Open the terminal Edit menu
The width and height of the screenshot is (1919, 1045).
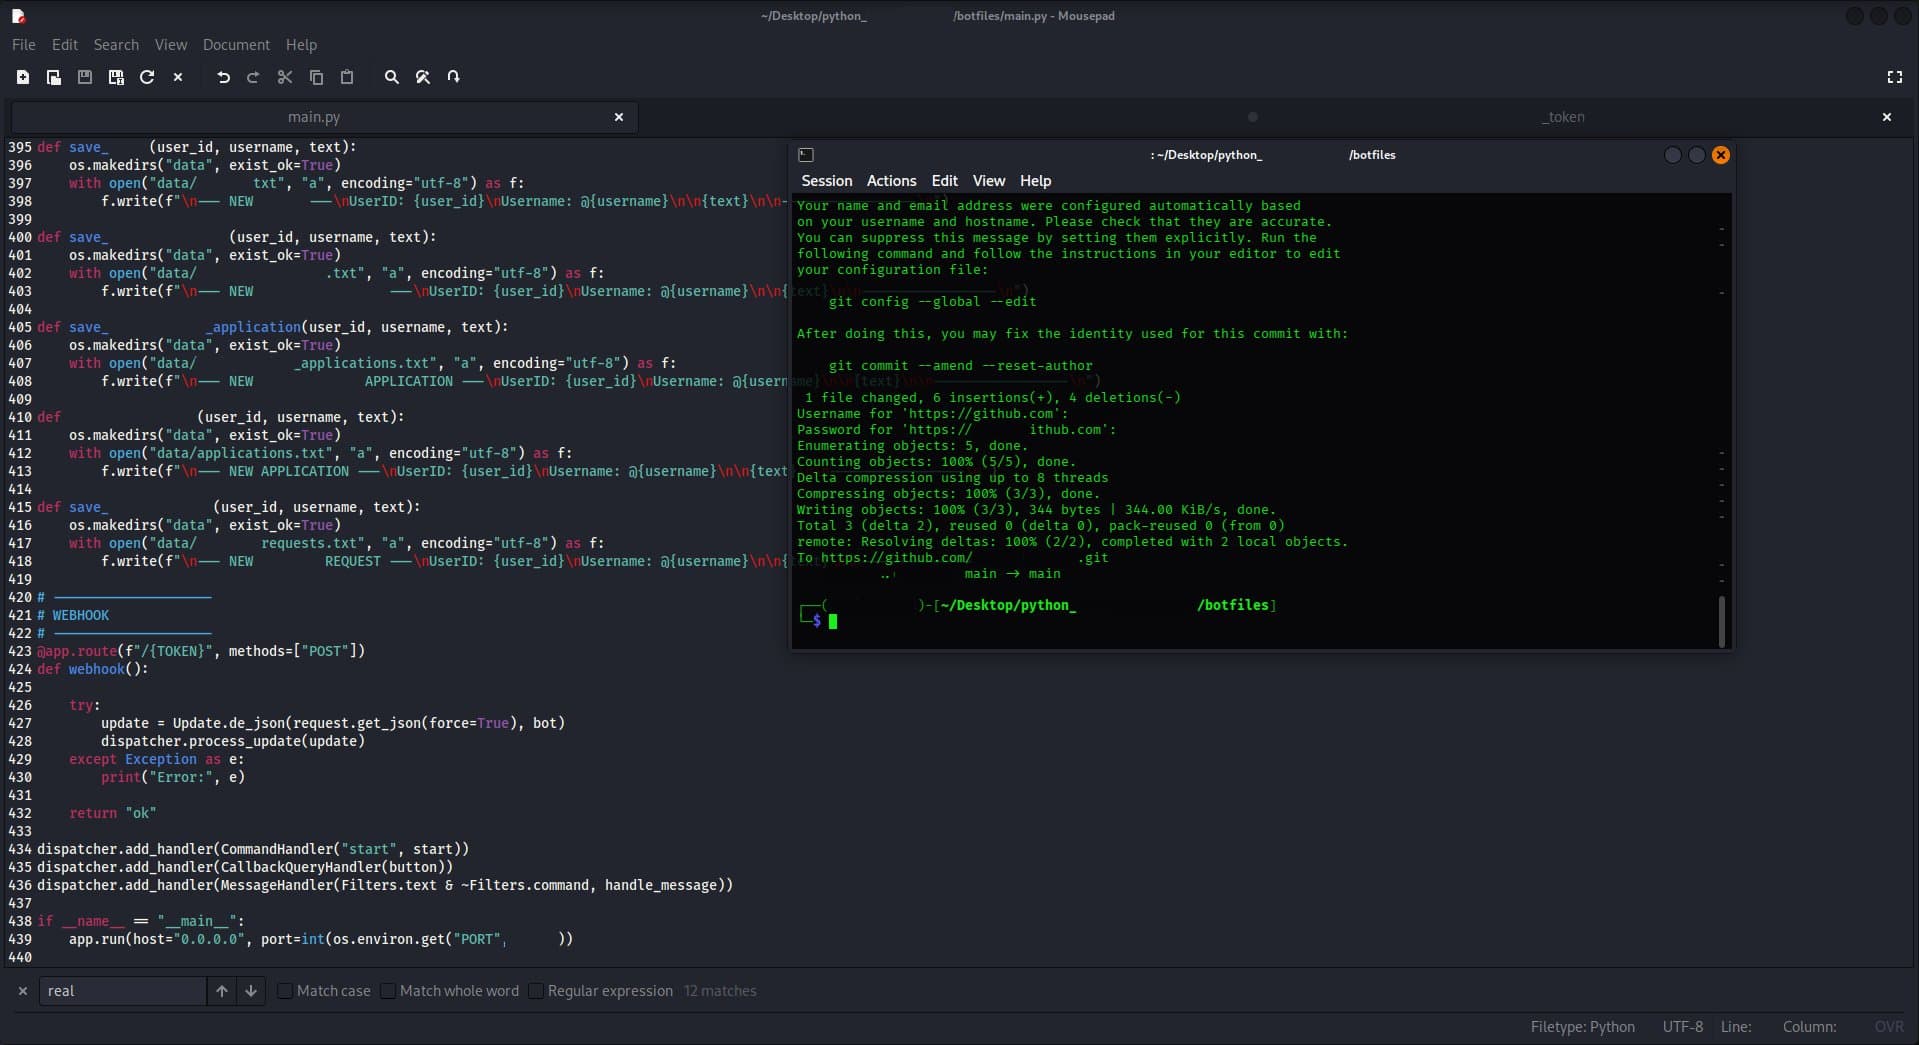(945, 181)
